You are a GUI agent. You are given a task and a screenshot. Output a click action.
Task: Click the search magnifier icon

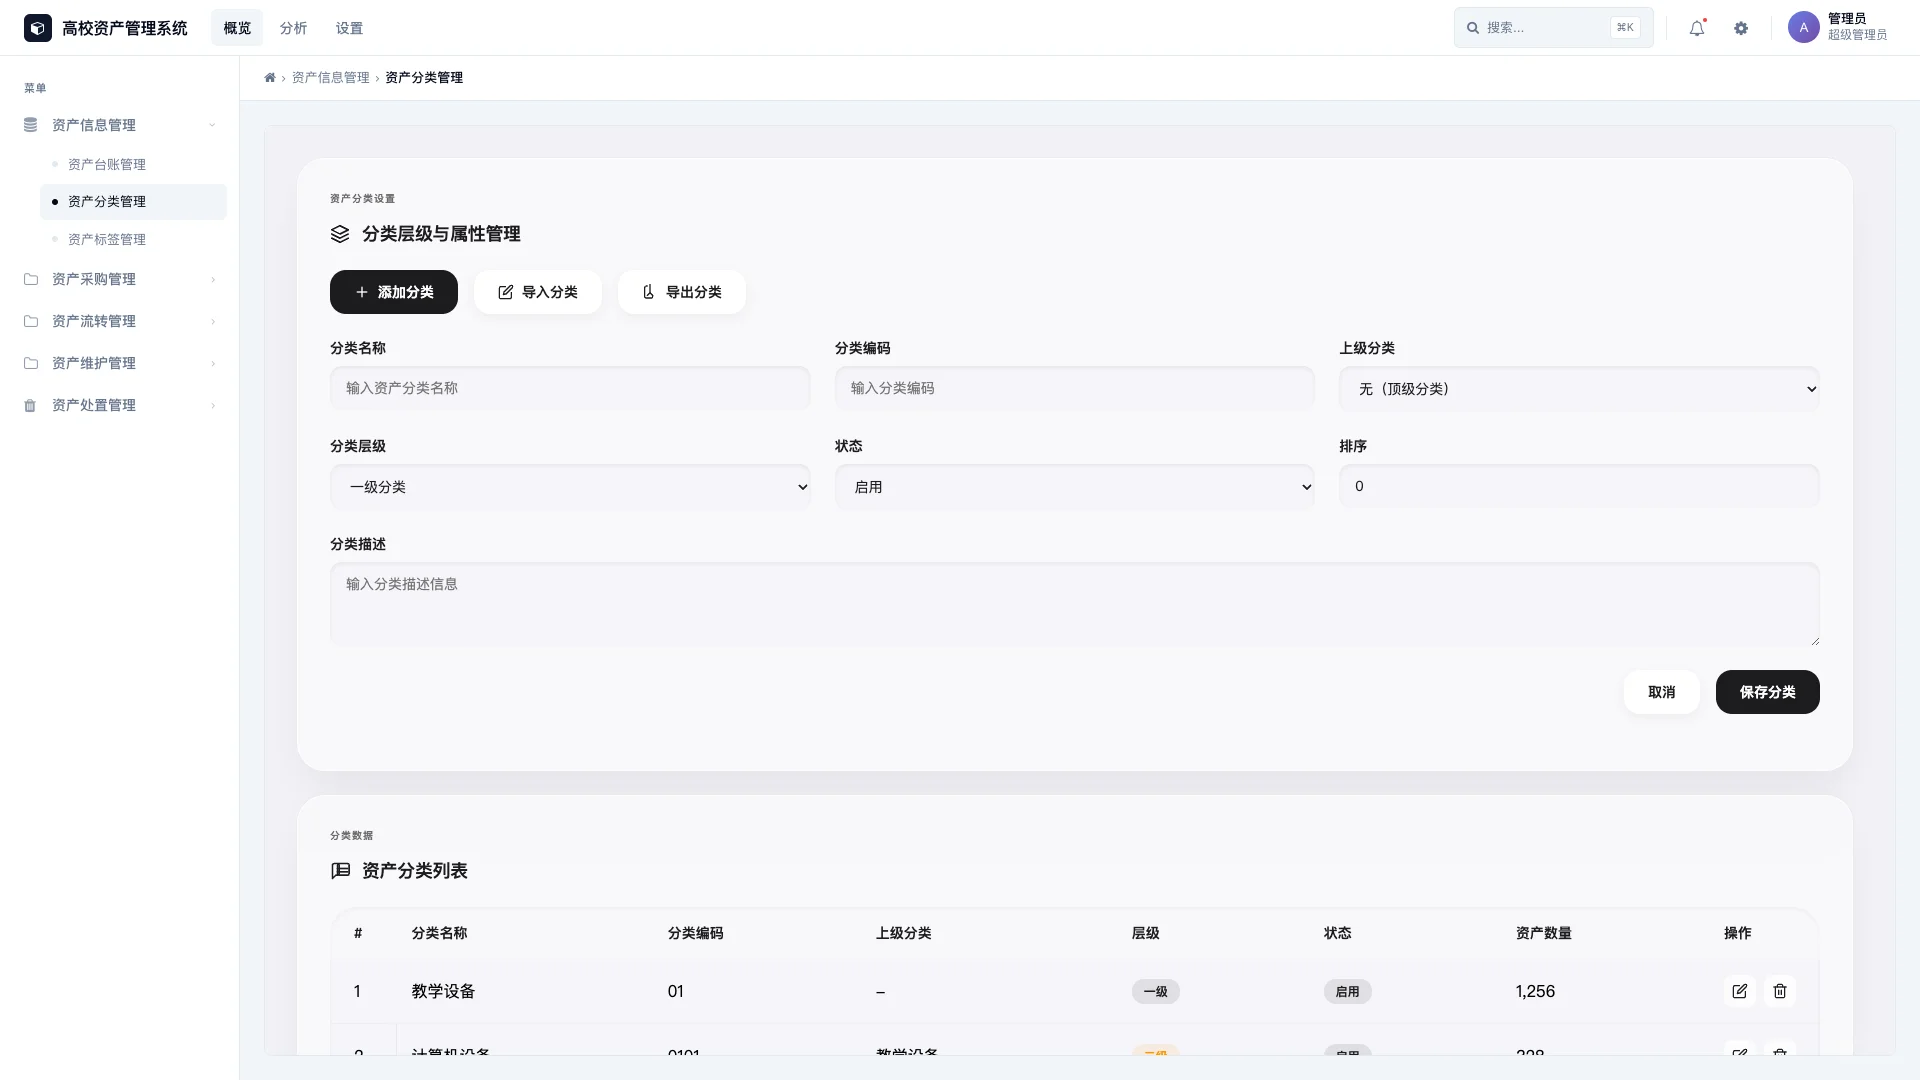(1473, 28)
